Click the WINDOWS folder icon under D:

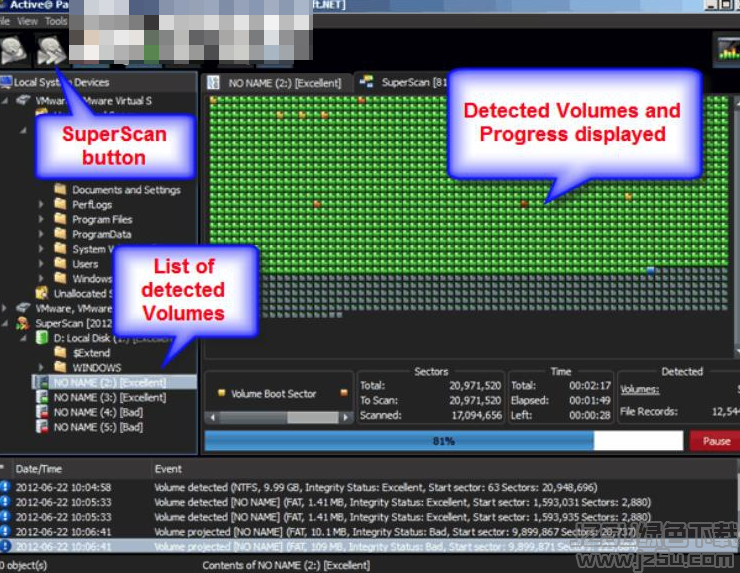click(x=60, y=367)
